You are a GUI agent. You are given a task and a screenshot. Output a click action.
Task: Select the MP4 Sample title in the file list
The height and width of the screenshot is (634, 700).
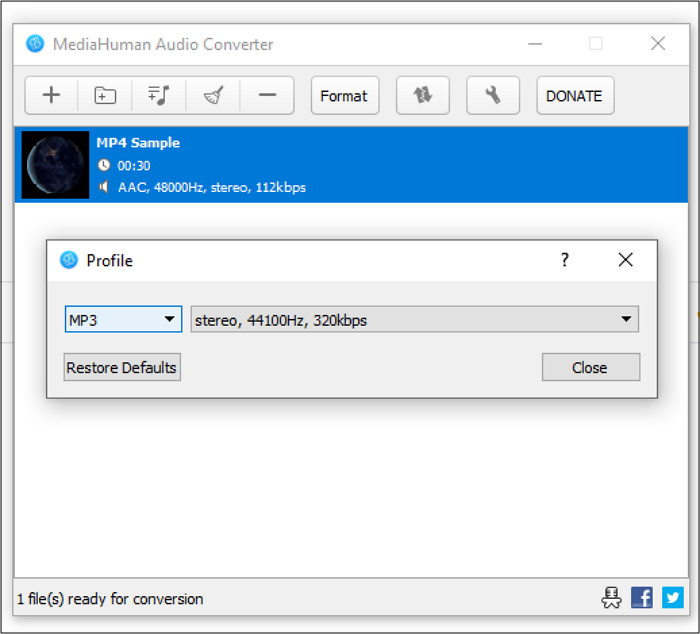[x=138, y=143]
